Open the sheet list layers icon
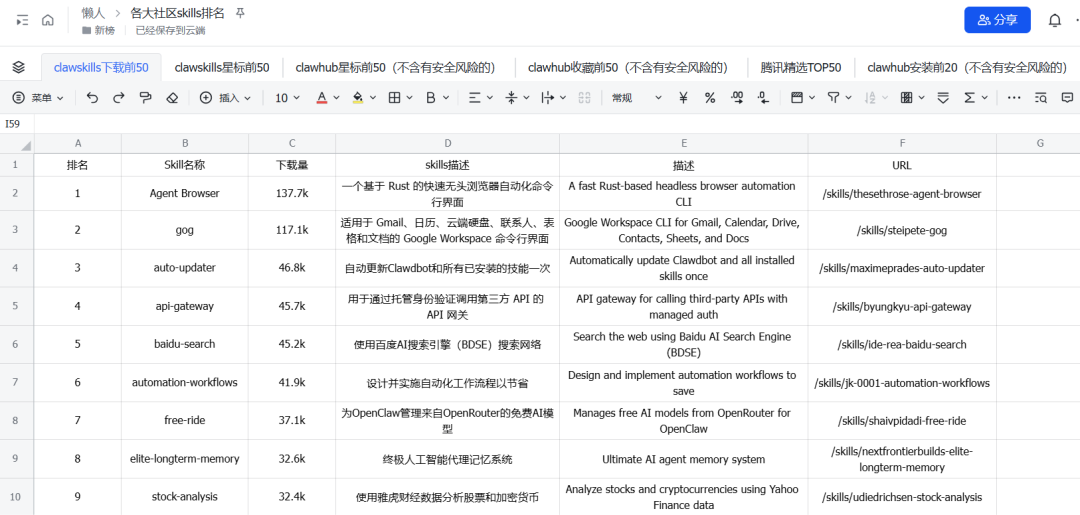 pos(18,67)
